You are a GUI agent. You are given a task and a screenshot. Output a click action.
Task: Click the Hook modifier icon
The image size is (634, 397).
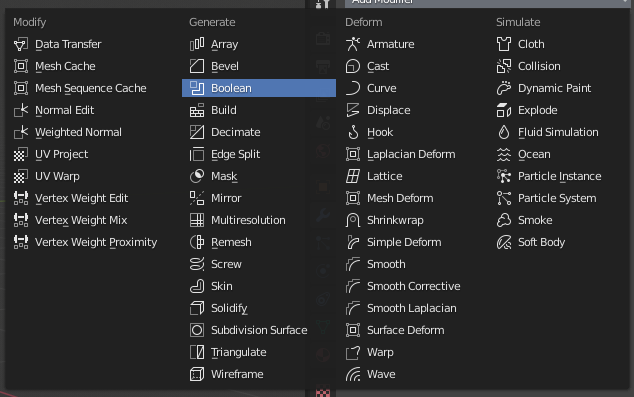tap(353, 132)
